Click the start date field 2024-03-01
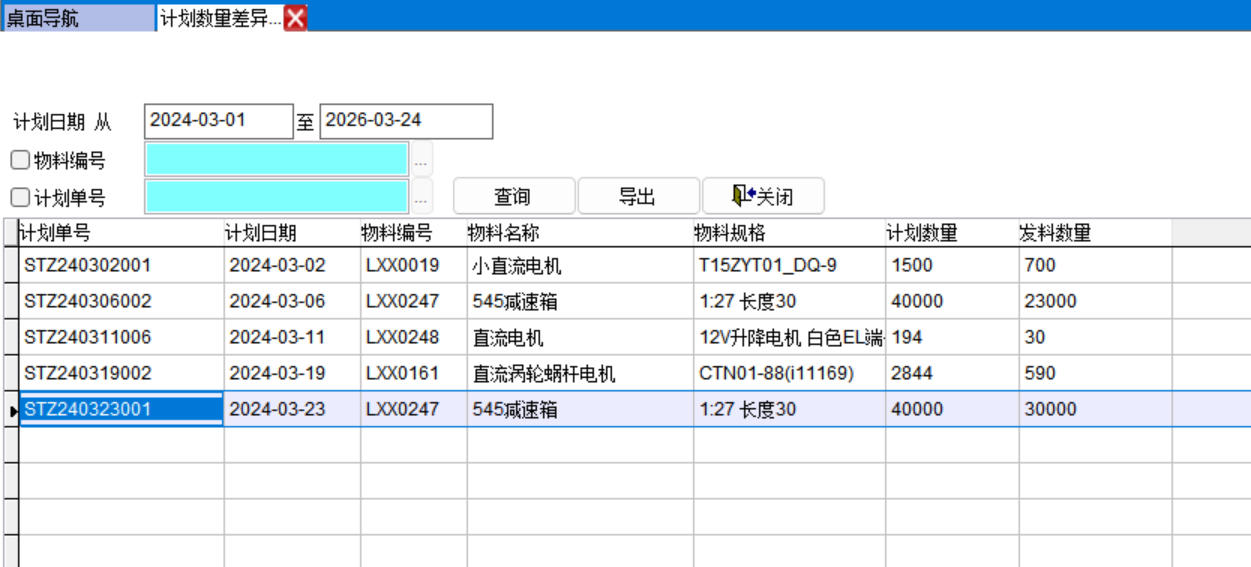1251x567 pixels. [218, 121]
